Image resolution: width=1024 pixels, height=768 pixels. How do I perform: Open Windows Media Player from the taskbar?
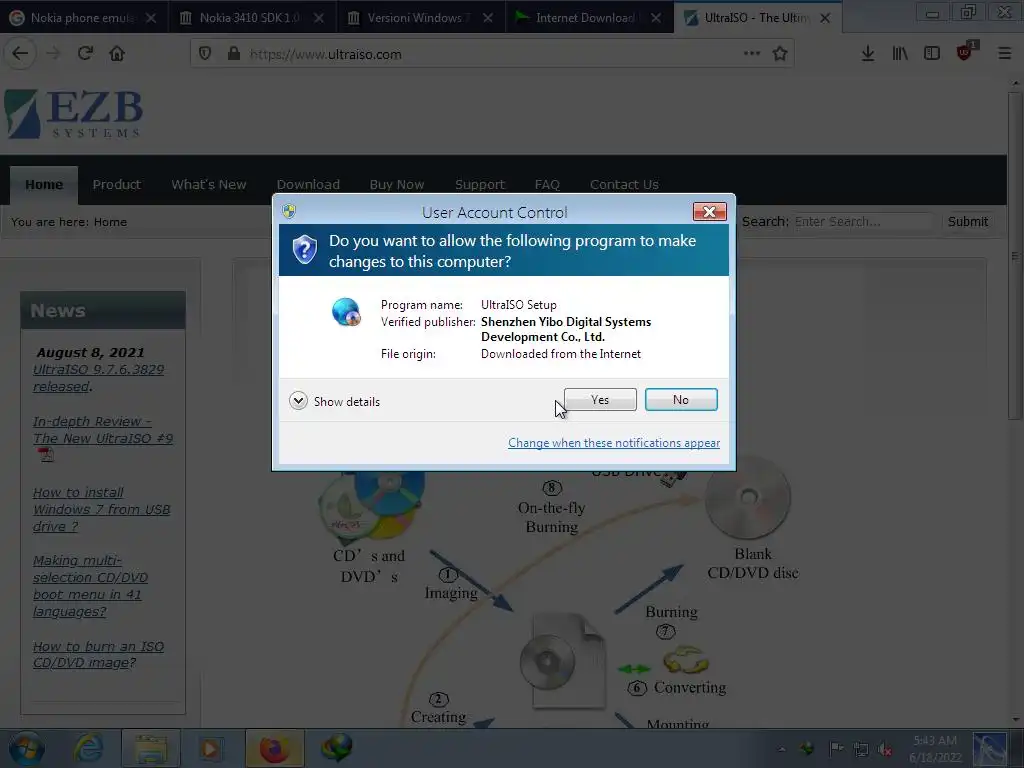coord(211,748)
